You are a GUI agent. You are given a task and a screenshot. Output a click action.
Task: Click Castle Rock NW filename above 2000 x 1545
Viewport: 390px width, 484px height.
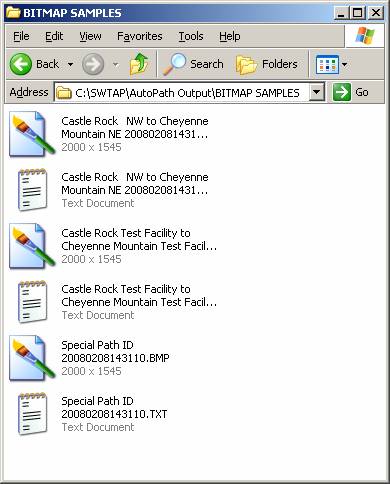[135, 127]
